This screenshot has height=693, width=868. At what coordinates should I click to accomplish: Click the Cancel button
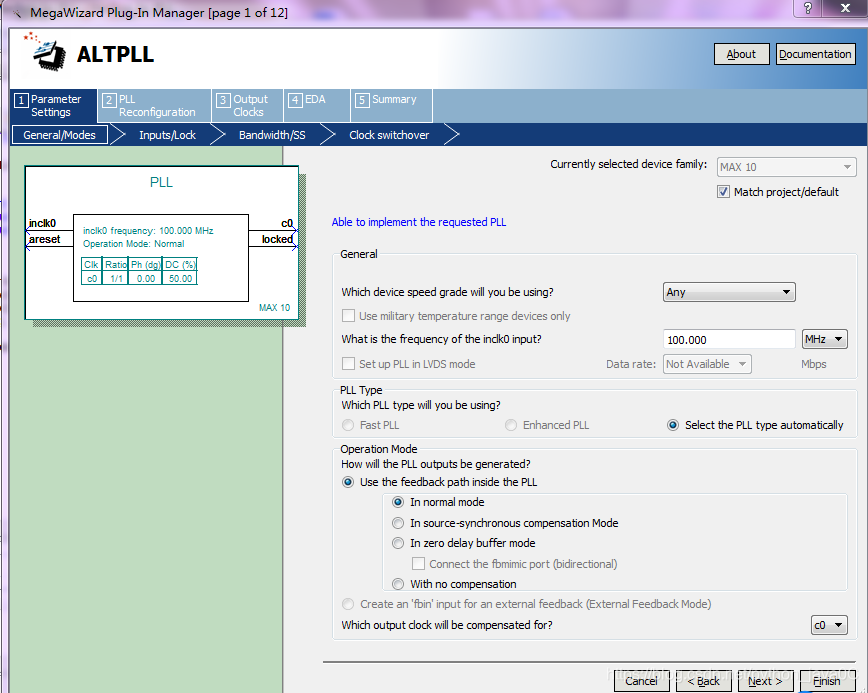pyautogui.click(x=642, y=681)
